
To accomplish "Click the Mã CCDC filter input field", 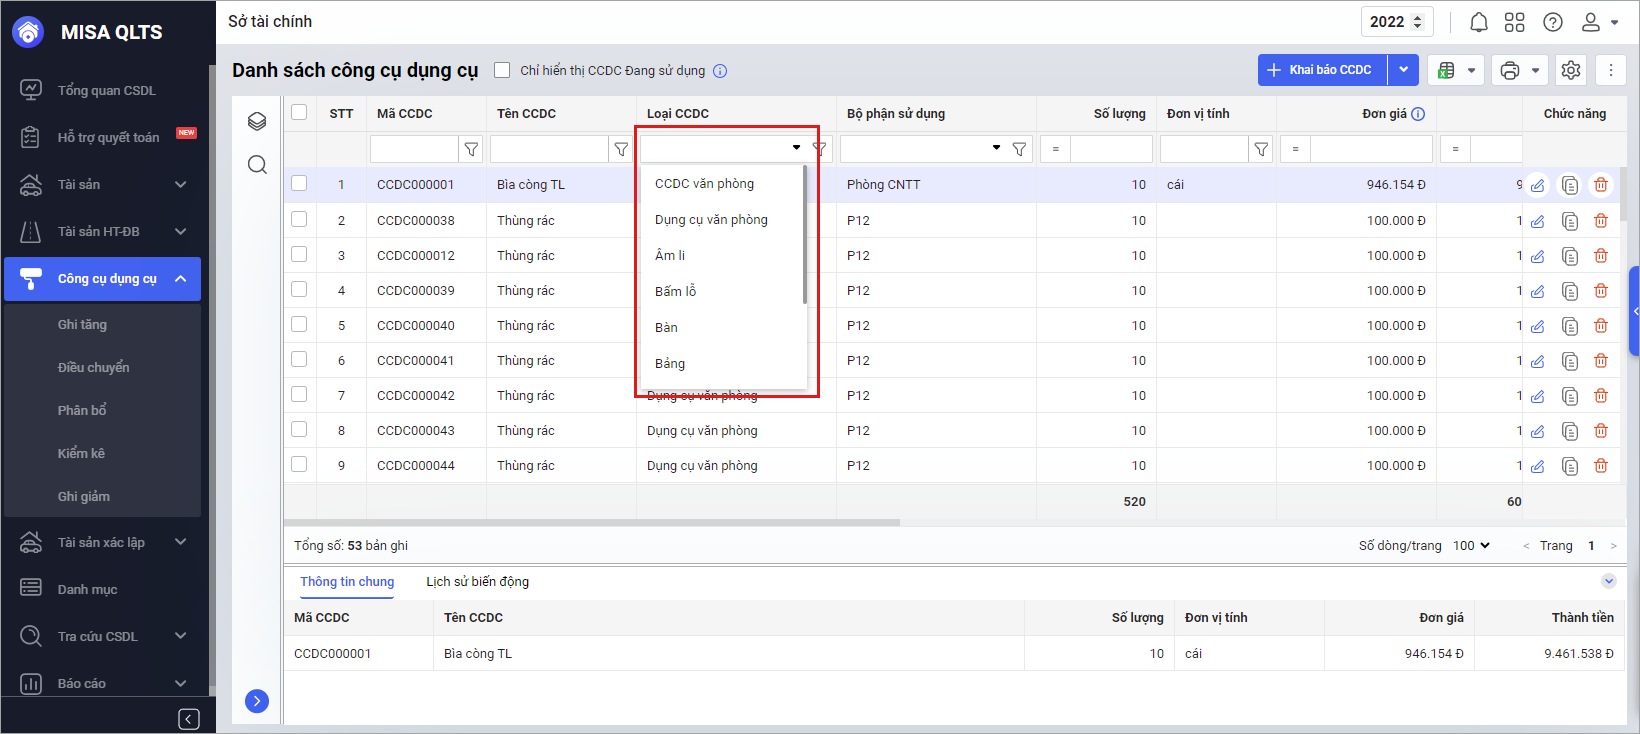I will (x=414, y=149).
